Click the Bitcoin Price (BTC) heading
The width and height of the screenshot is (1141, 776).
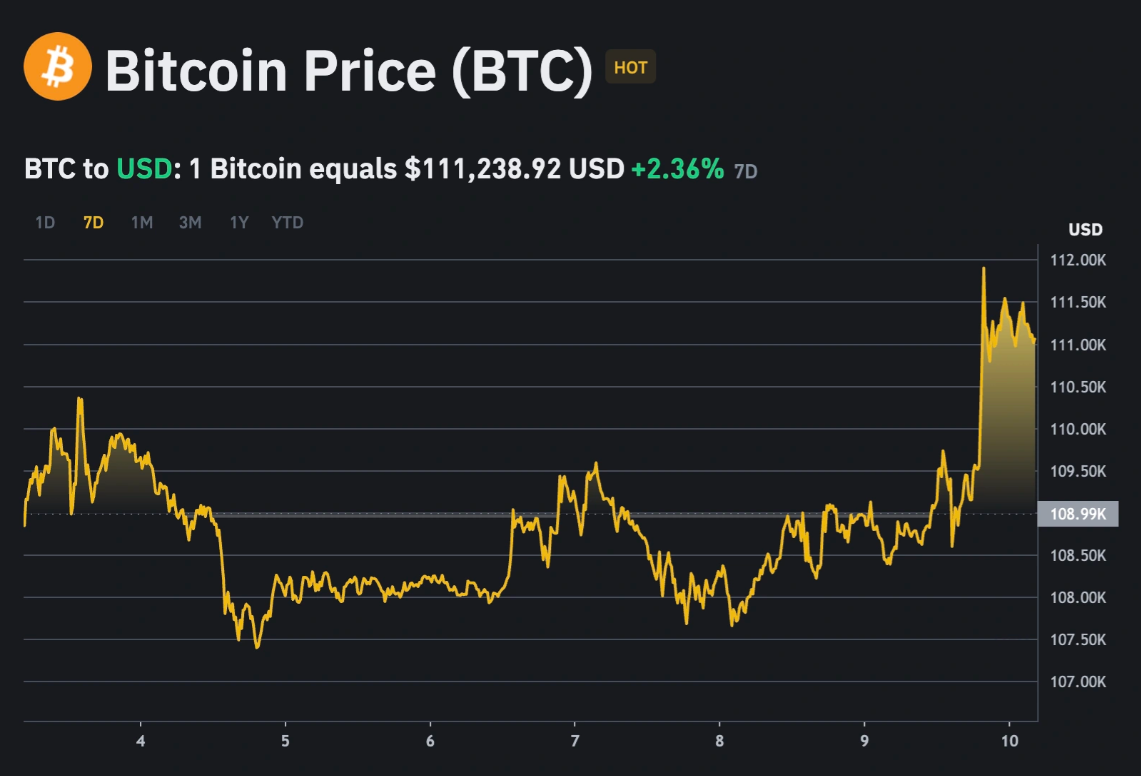pos(349,69)
